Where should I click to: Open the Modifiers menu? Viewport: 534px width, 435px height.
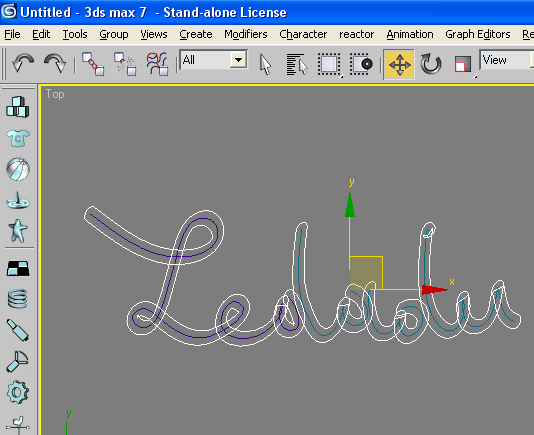(246, 34)
